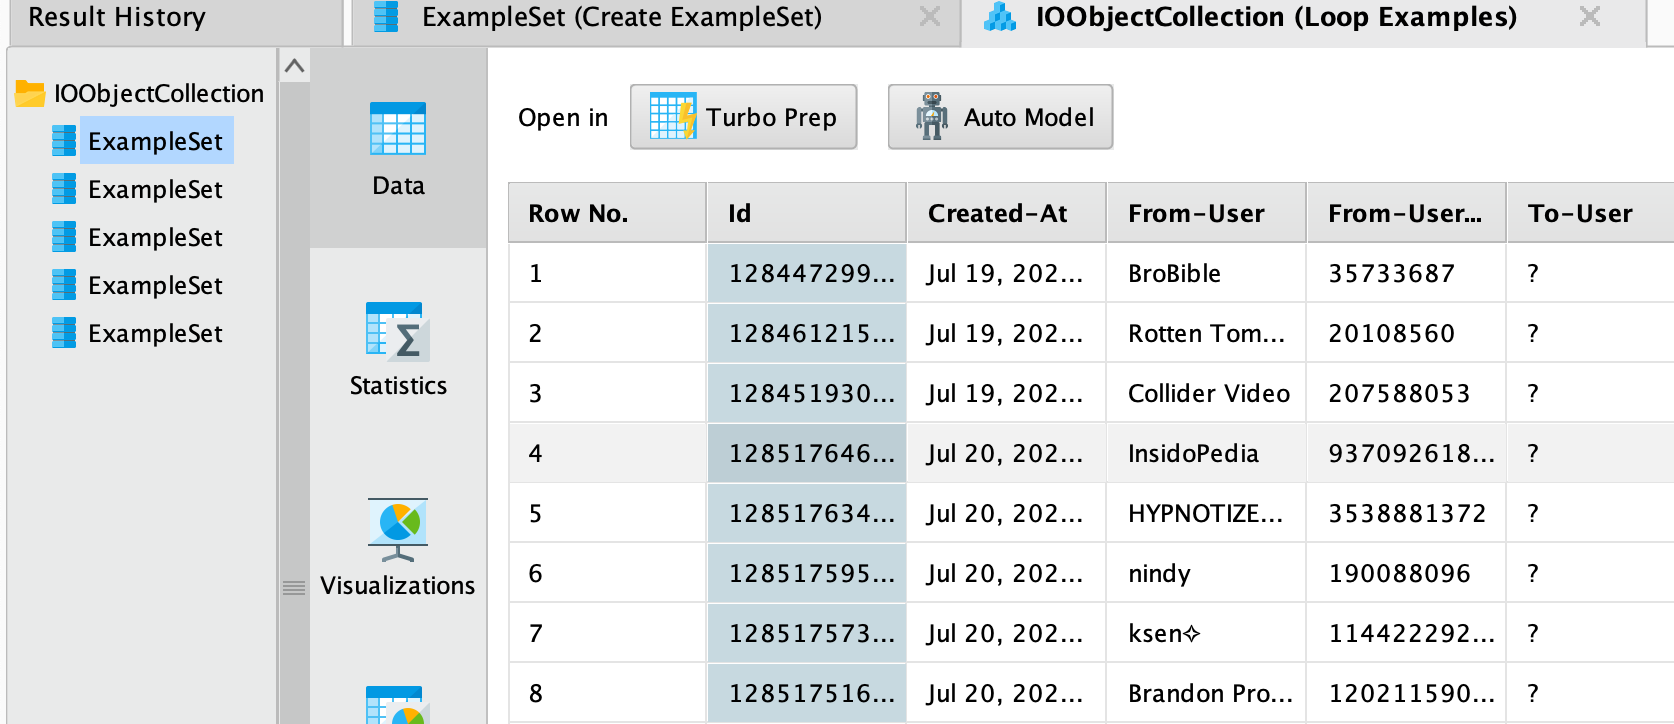Viewport: 1674px width, 724px height.
Task: Select user ID value 3538881372
Action: click(1407, 513)
